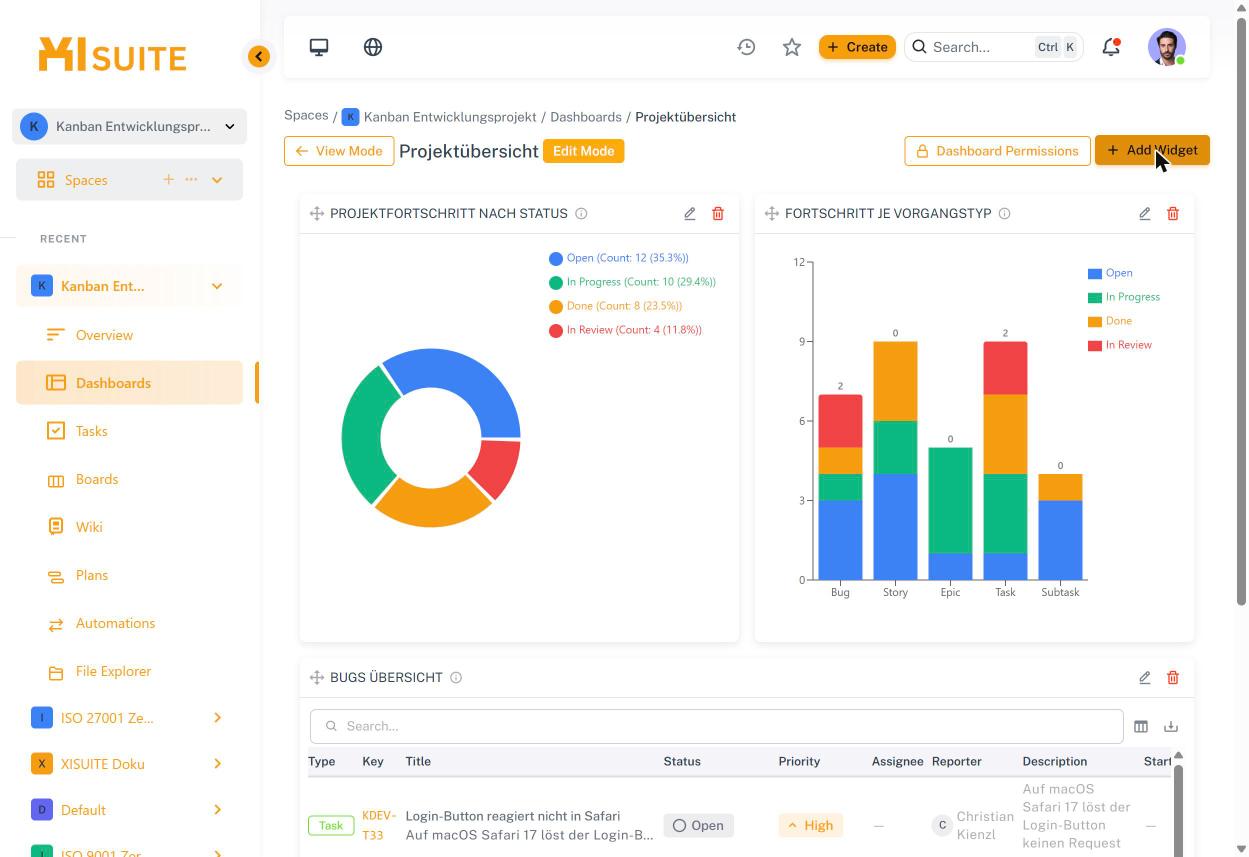This screenshot has height=857, width=1249.
Task: Click the Create button
Action: [x=857, y=47]
